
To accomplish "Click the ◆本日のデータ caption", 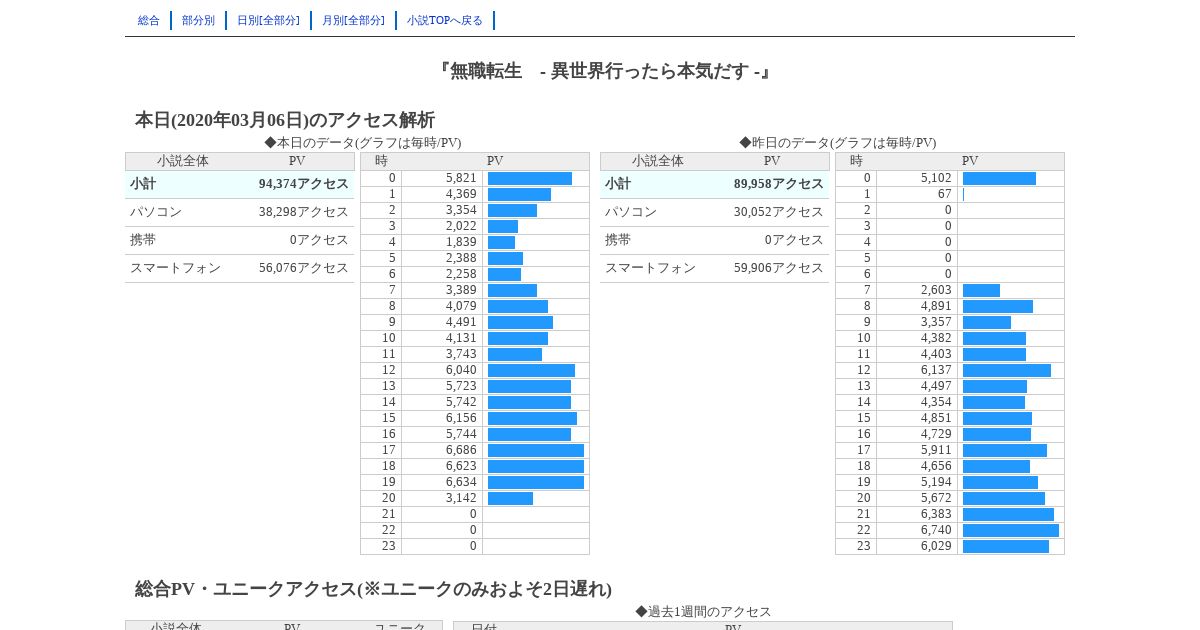I will [363, 143].
